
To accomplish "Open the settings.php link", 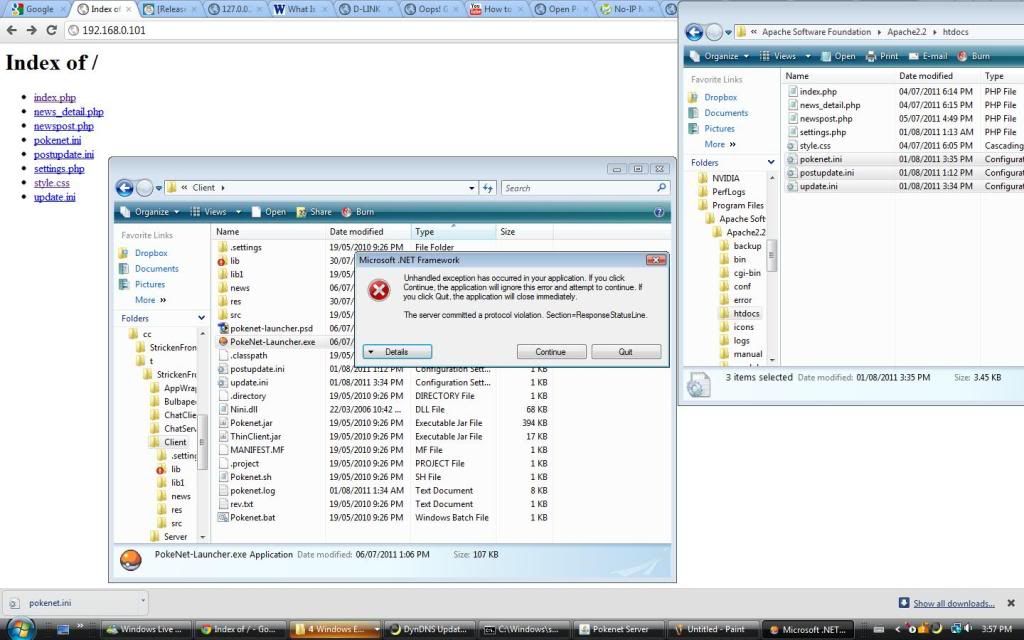I will [58, 169].
